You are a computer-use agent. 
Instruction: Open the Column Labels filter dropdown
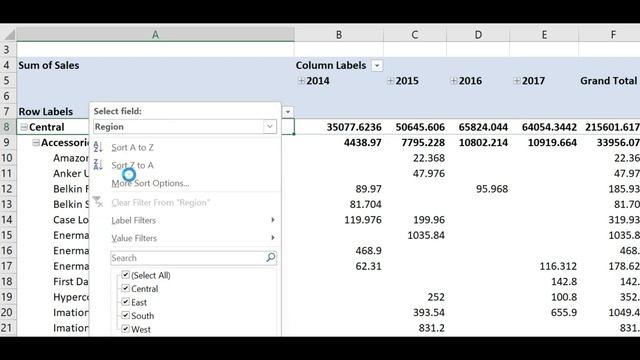pyautogui.click(x=377, y=65)
